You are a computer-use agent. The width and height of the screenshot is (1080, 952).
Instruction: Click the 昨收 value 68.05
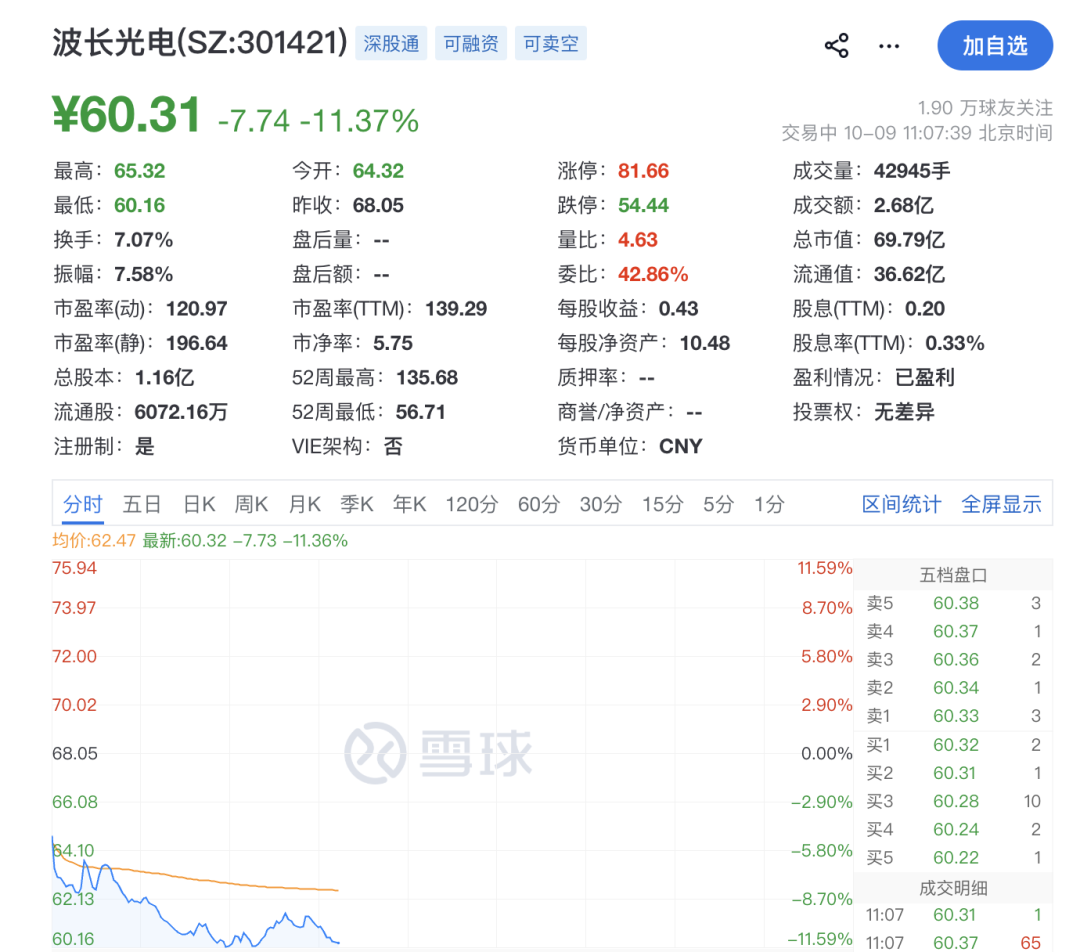378,205
